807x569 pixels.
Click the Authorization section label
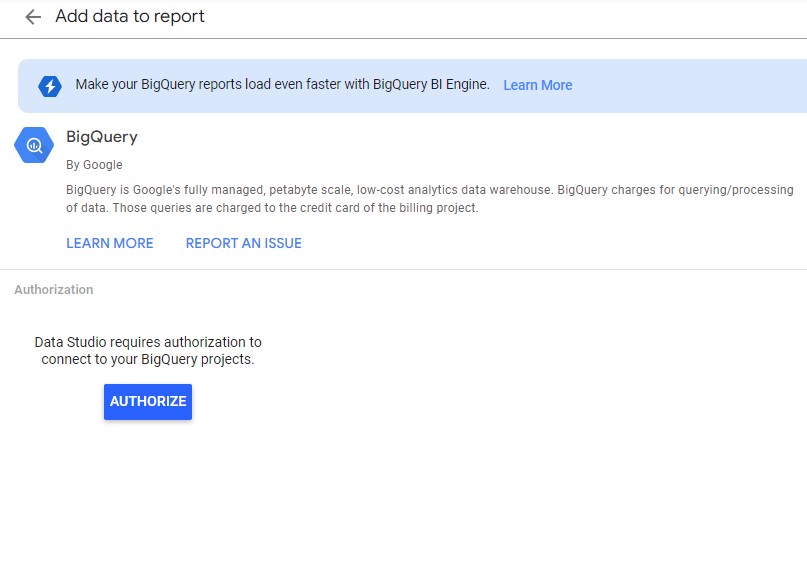pos(54,290)
